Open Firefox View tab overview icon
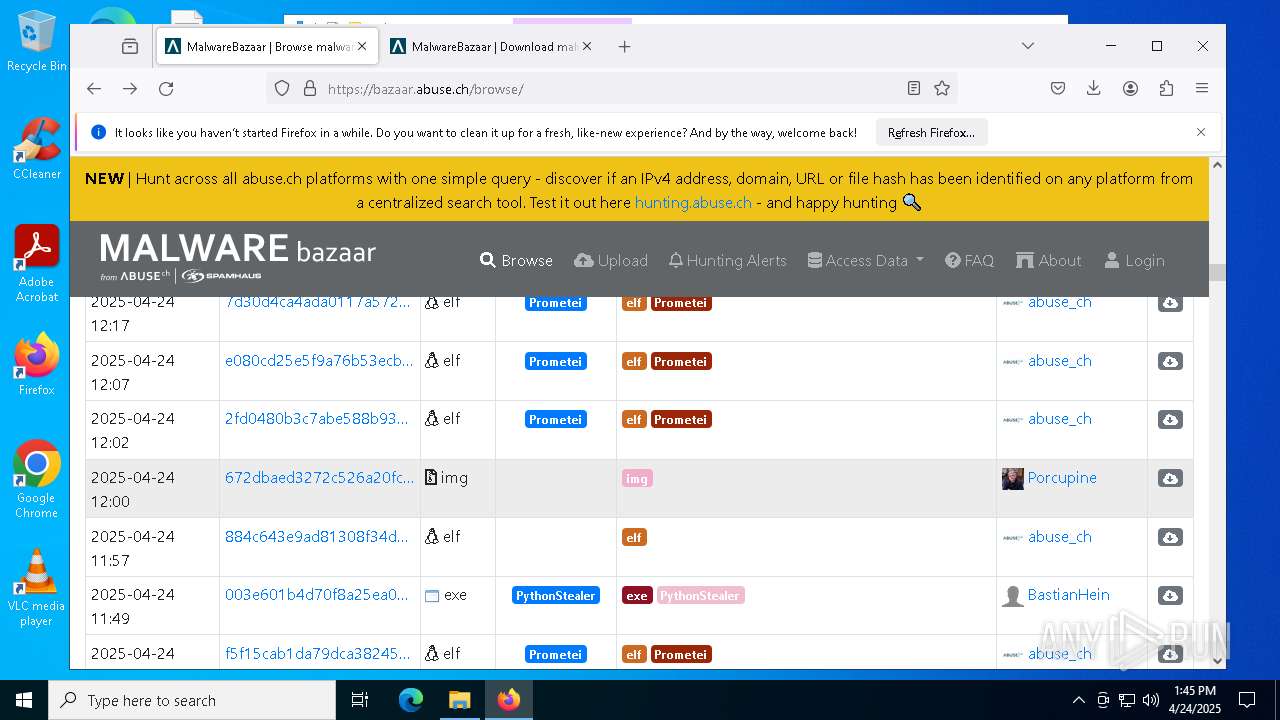 [130, 46]
